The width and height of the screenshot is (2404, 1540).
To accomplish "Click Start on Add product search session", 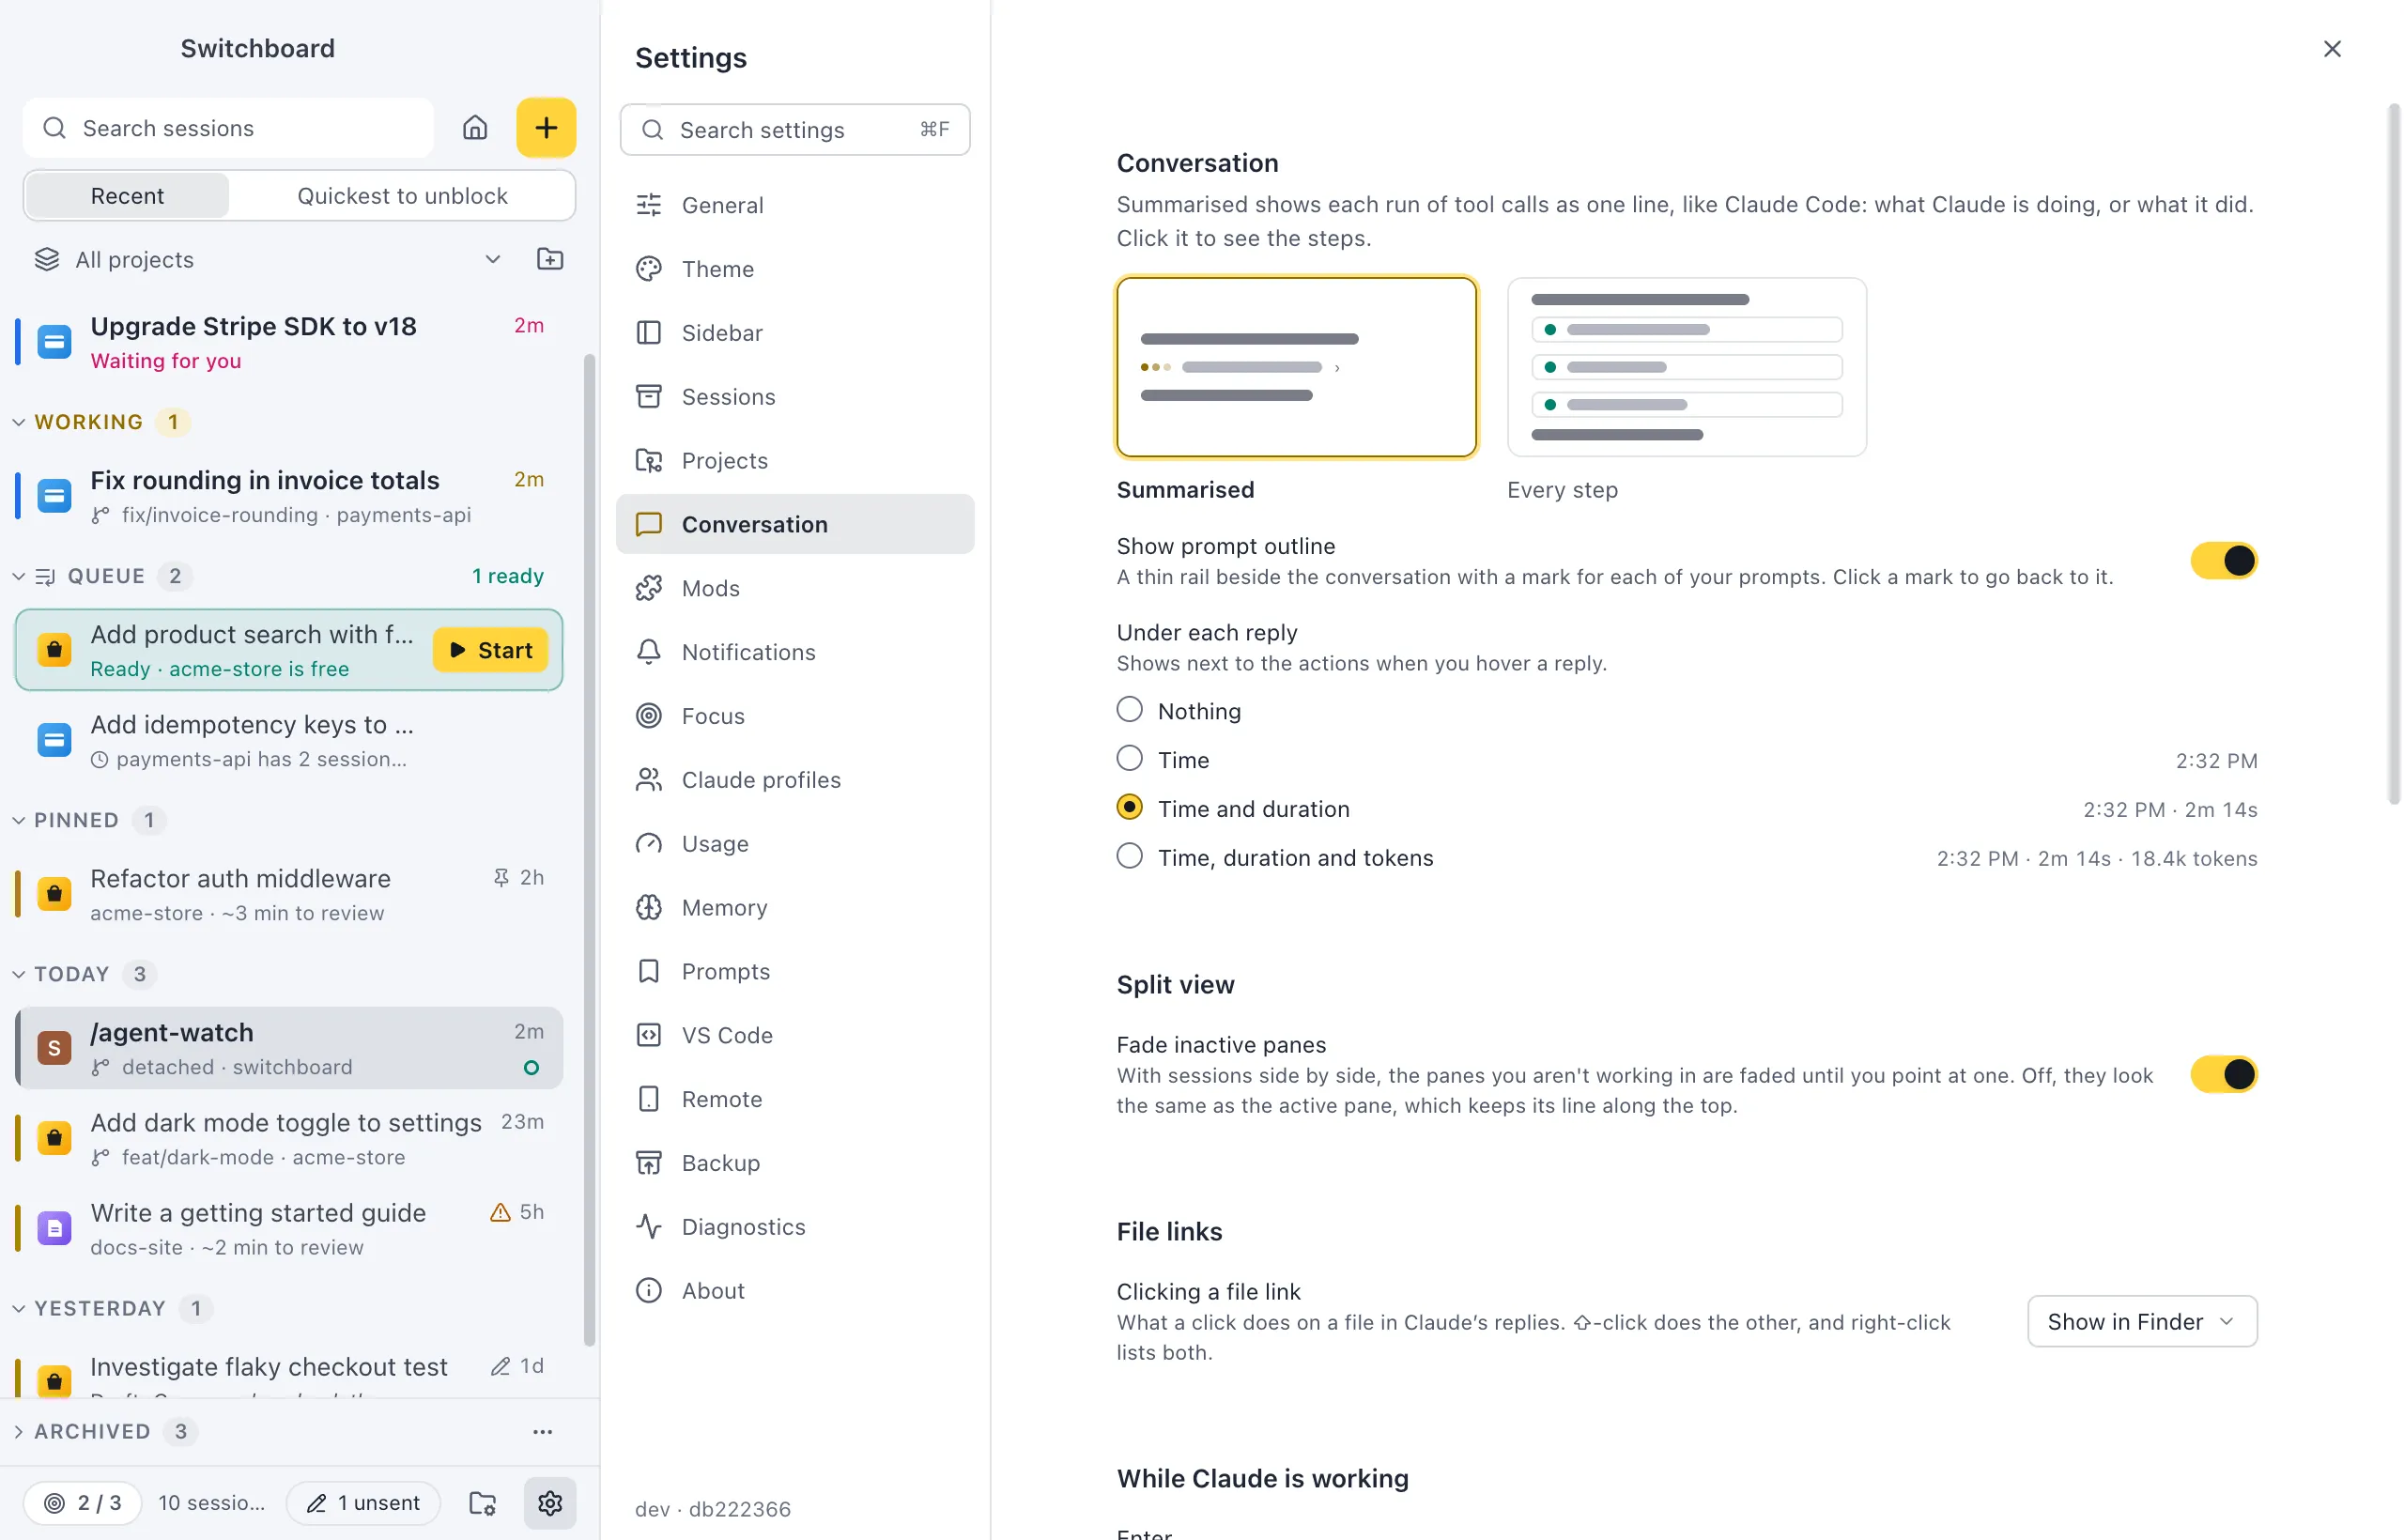I will click(490, 650).
